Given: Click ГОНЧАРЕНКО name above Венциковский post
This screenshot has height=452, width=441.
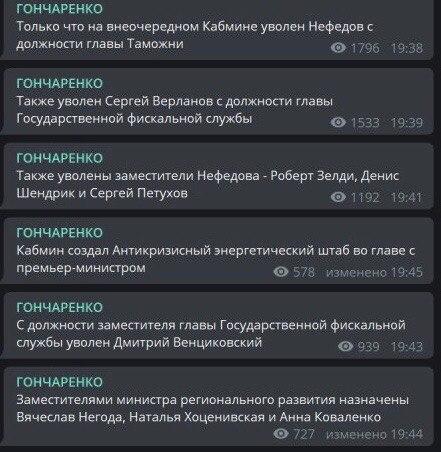Looking at the screenshot, I should [60, 307].
